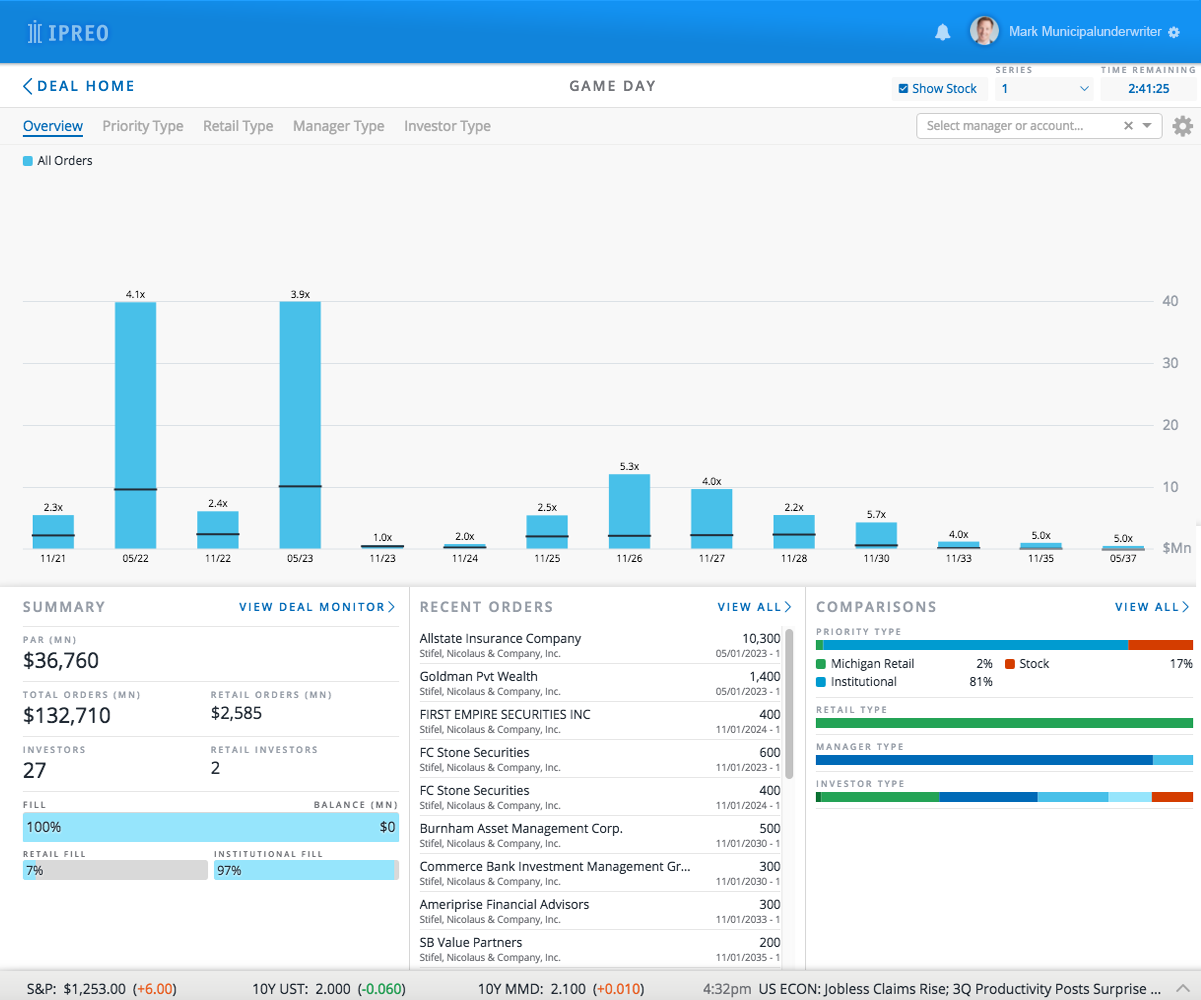Click View All in Comparisons panel
Screen dimensions: 1201x1000
[1151, 607]
